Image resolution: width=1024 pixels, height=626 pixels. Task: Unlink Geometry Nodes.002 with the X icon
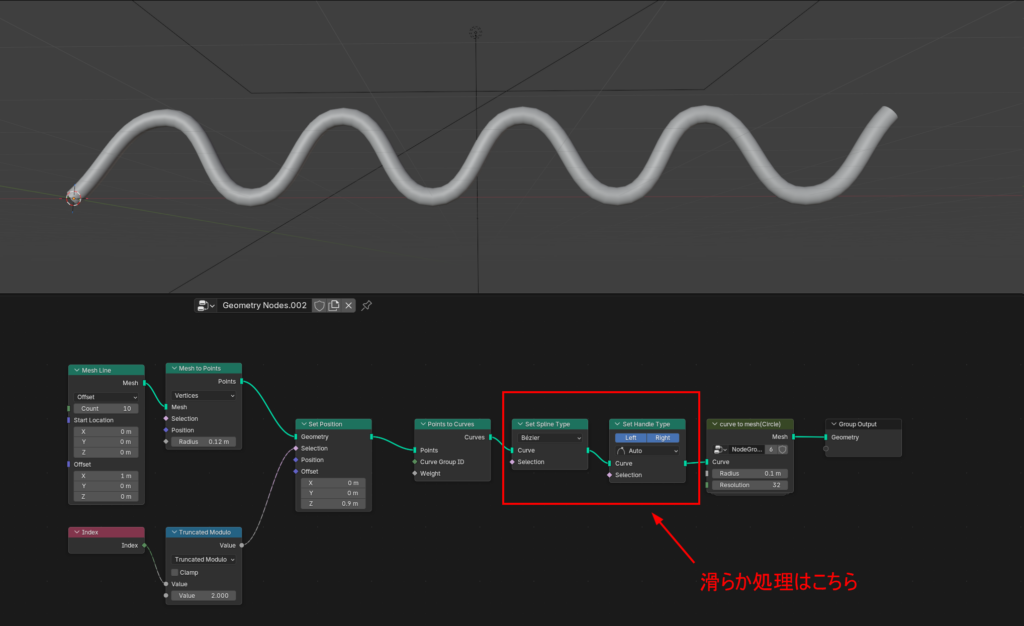pyautogui.click(x=349, y=306)
